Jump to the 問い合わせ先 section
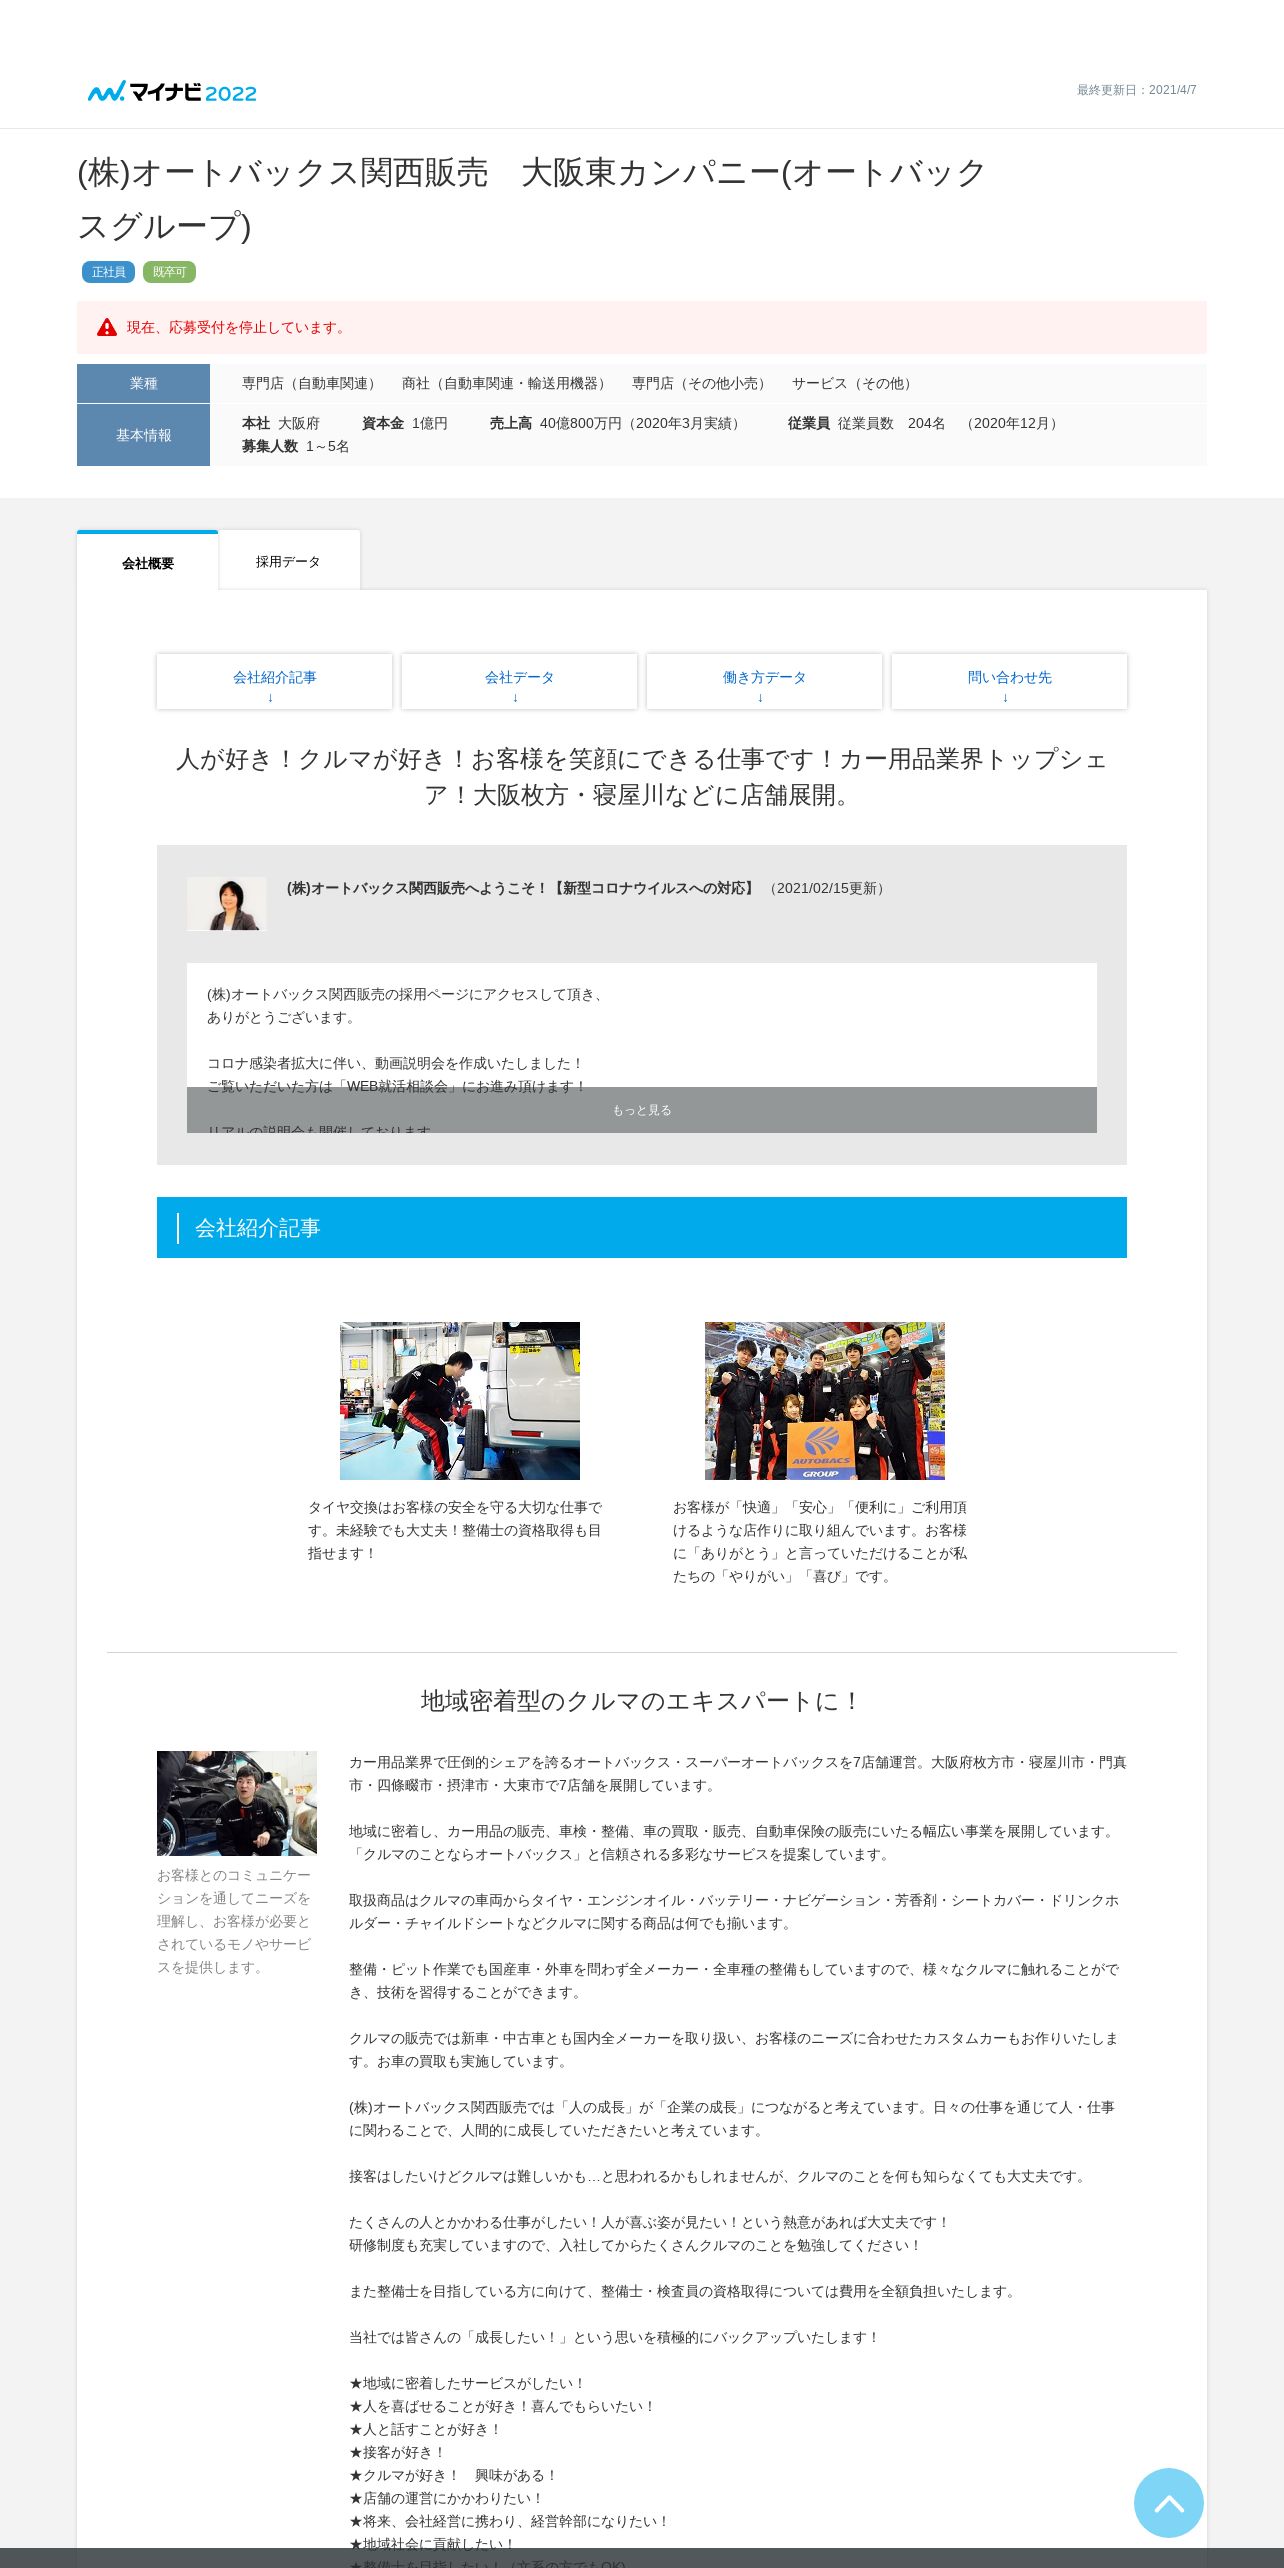 [1009, 682]
